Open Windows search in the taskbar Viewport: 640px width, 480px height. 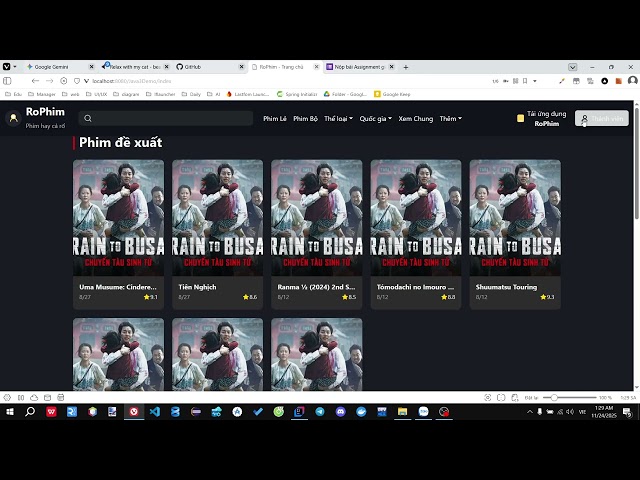pos(30,412)
